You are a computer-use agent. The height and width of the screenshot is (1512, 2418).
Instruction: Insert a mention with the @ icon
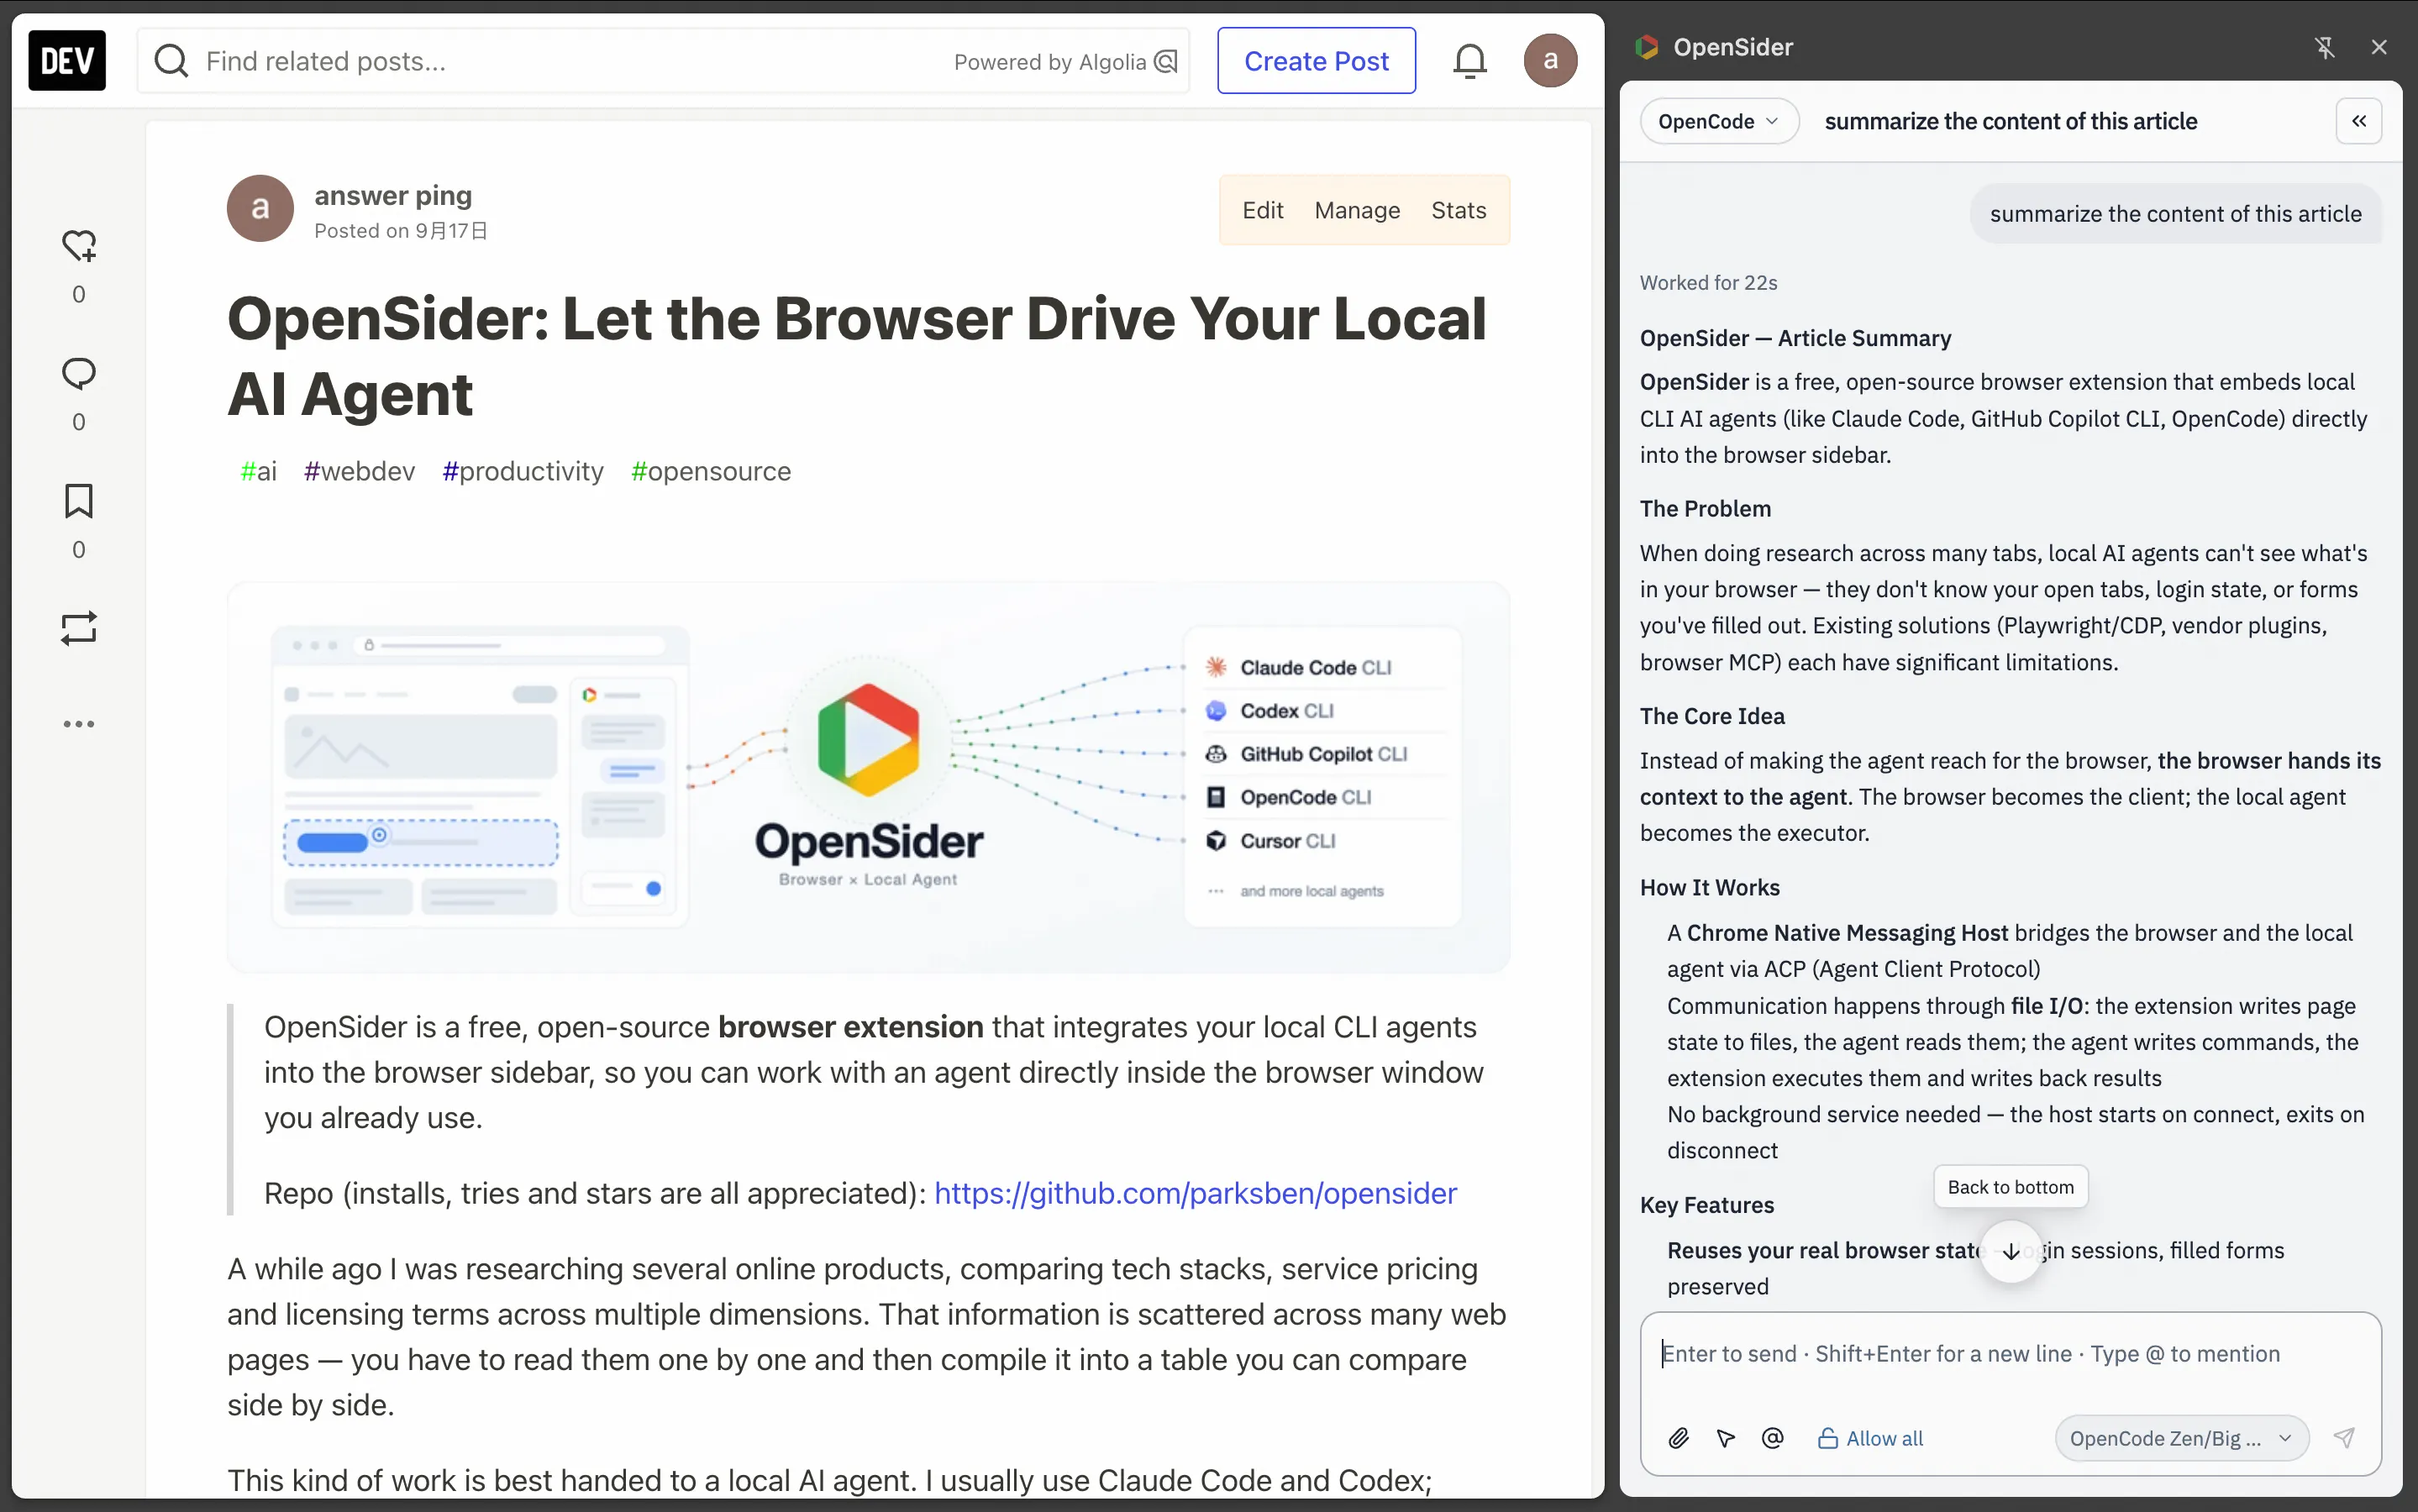pos(1772,1438)
